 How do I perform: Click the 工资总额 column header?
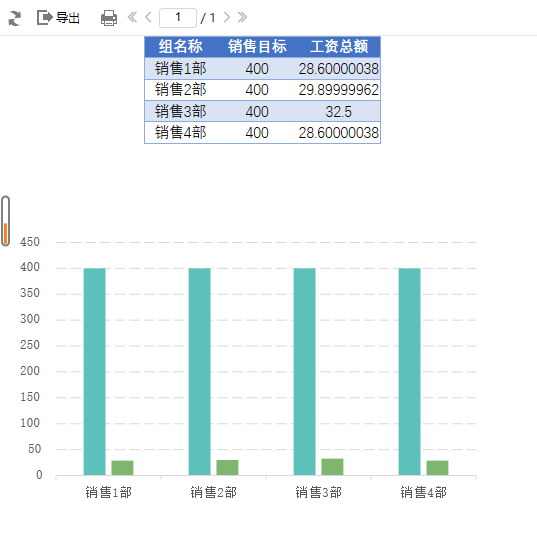[339, 47]
